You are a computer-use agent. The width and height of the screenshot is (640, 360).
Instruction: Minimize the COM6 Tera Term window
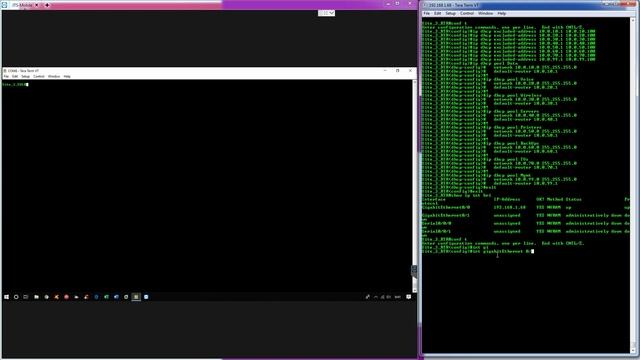click(385, 71)
